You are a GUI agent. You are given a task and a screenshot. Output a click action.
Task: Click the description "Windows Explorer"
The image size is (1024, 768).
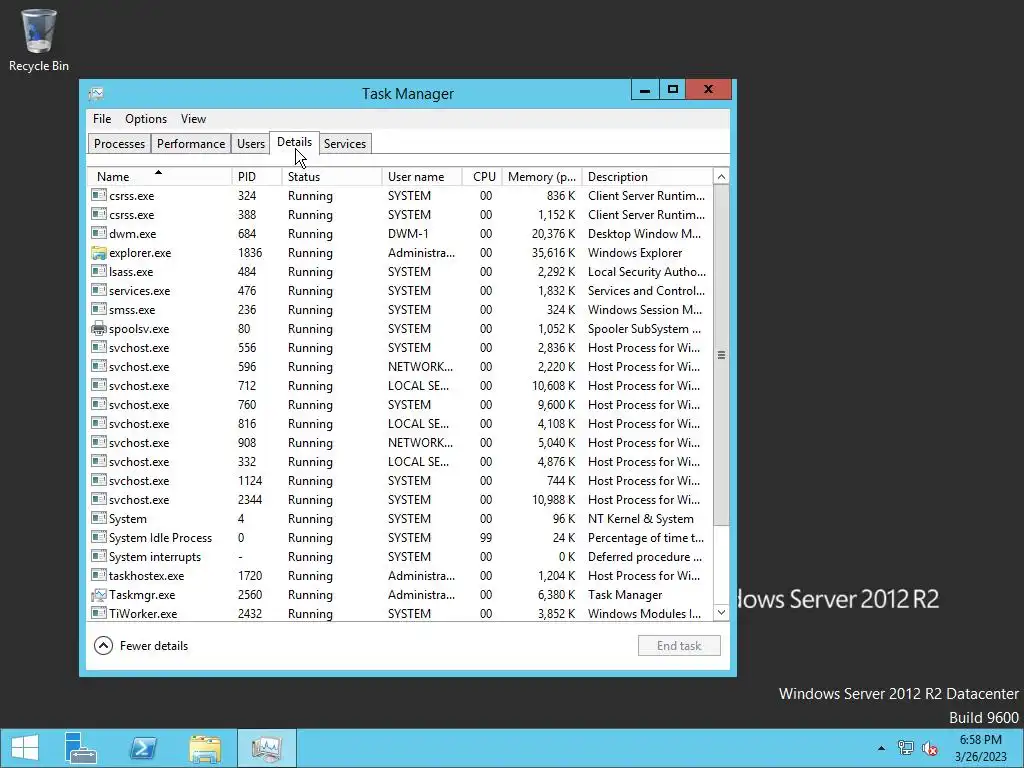[635, 253]
